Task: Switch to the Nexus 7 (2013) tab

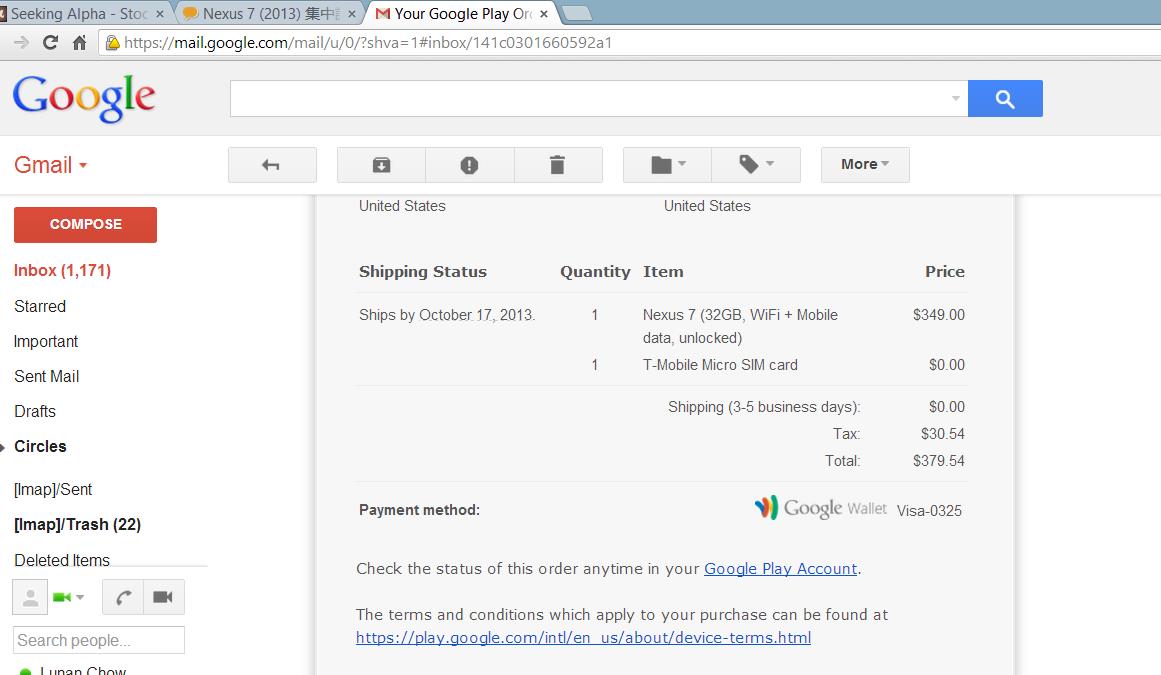Action: [270, 13]
